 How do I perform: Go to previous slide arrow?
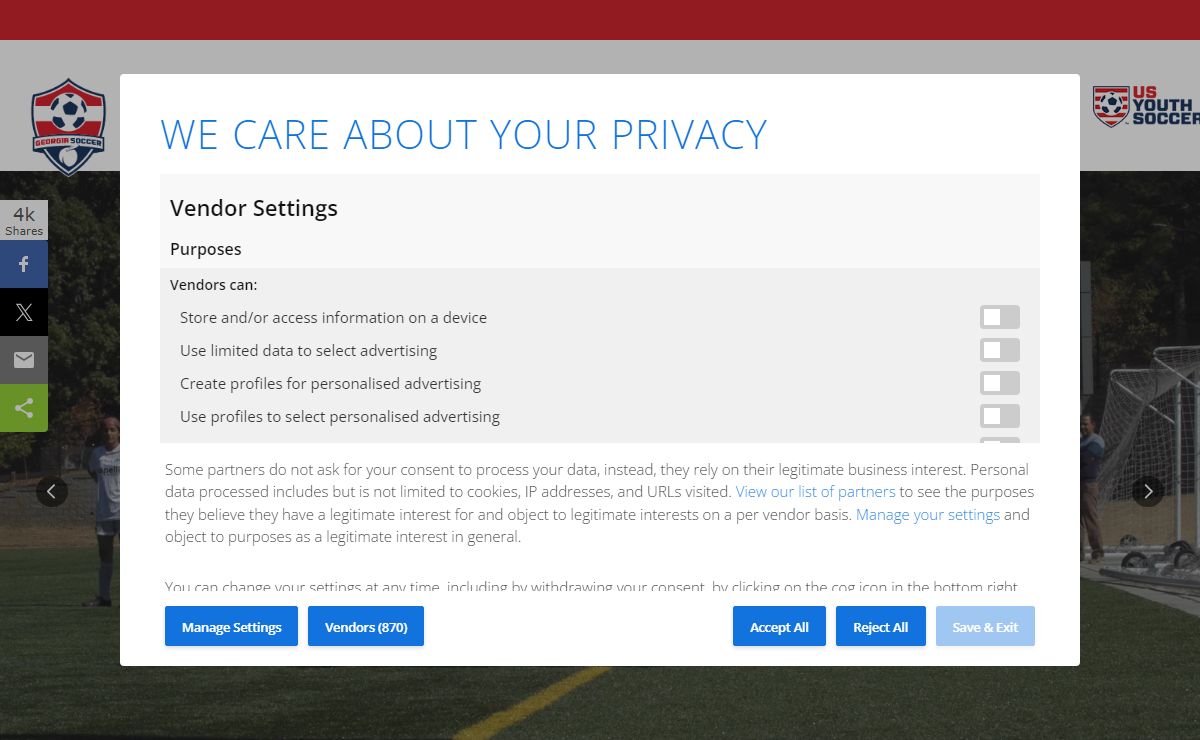(x=52, y=491)
